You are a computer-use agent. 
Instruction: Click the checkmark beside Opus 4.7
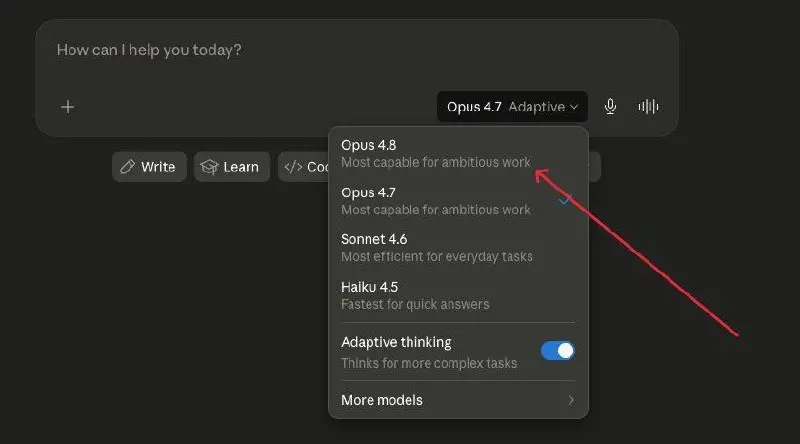(565, 201)
